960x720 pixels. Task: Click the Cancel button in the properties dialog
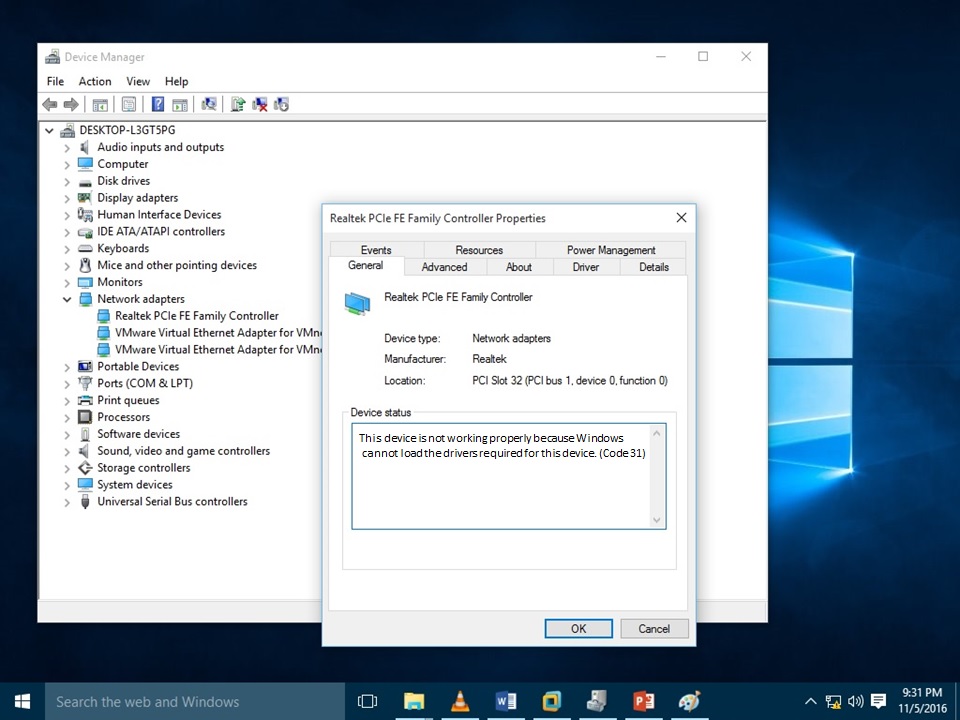click(x=654, y=628)
